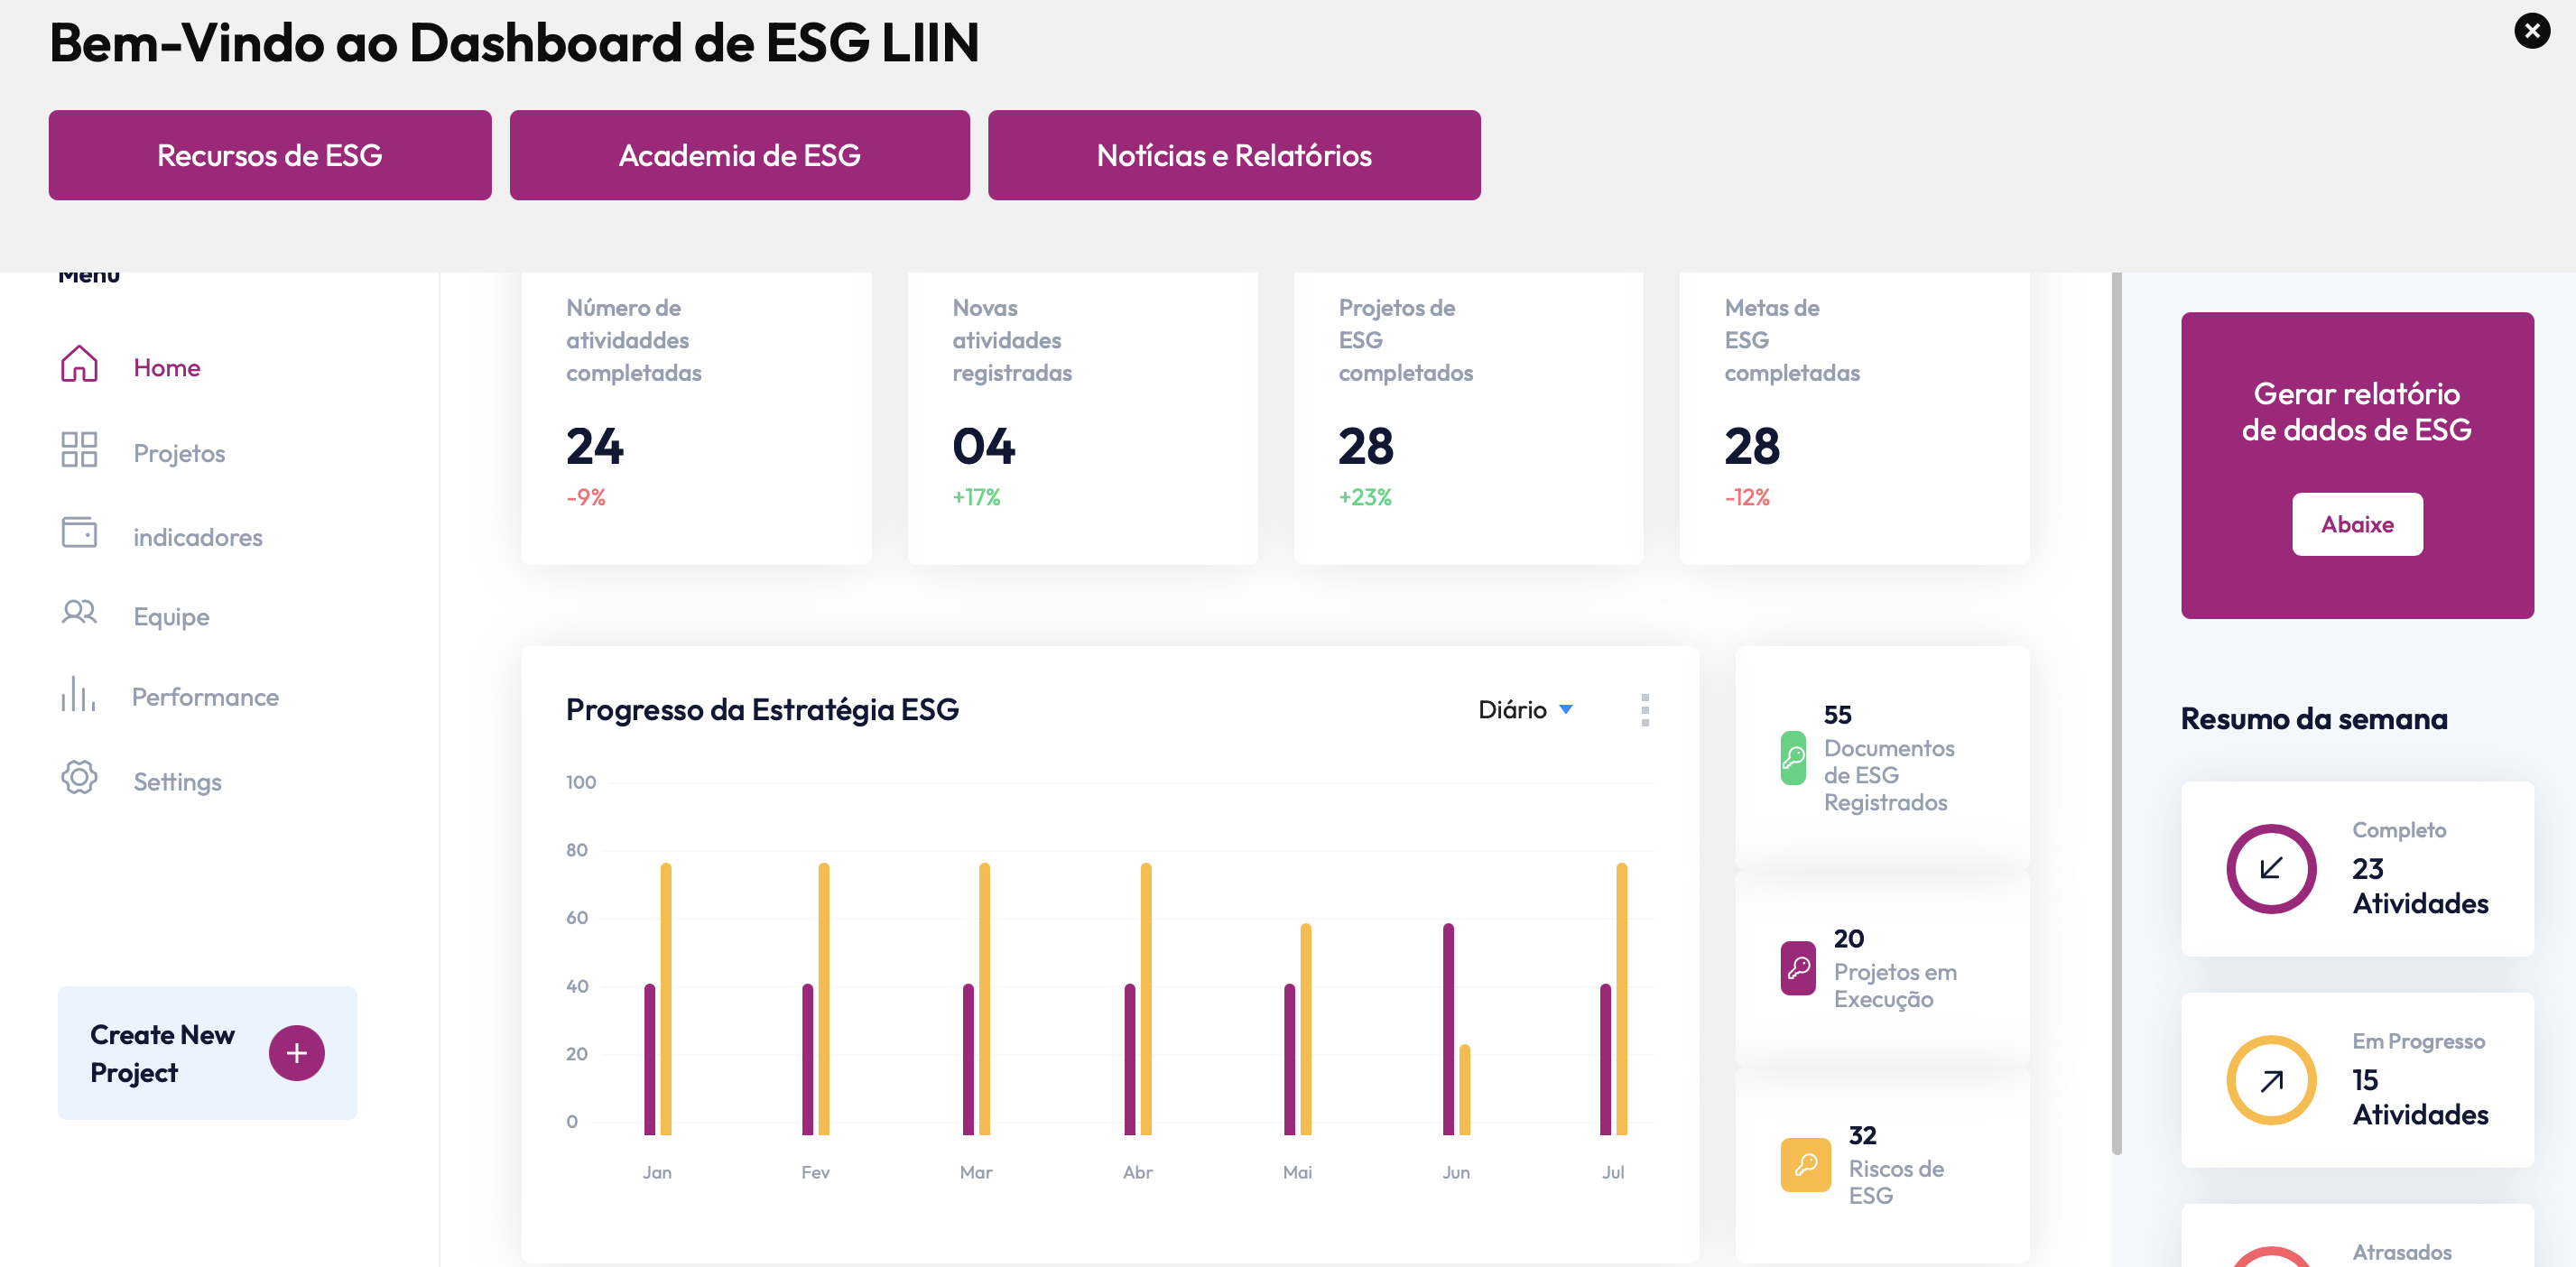
Task: Click the Jan label on chart axis
Action: [657, 1173]
